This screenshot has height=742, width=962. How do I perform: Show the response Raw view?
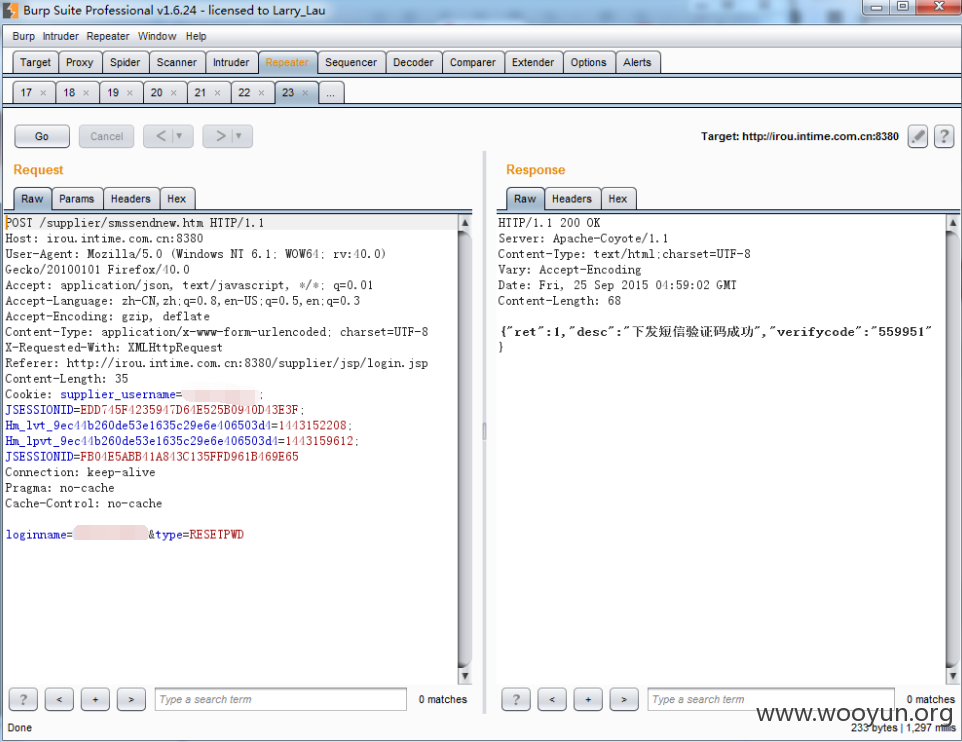pyautogui.click(x=525, y=199)
